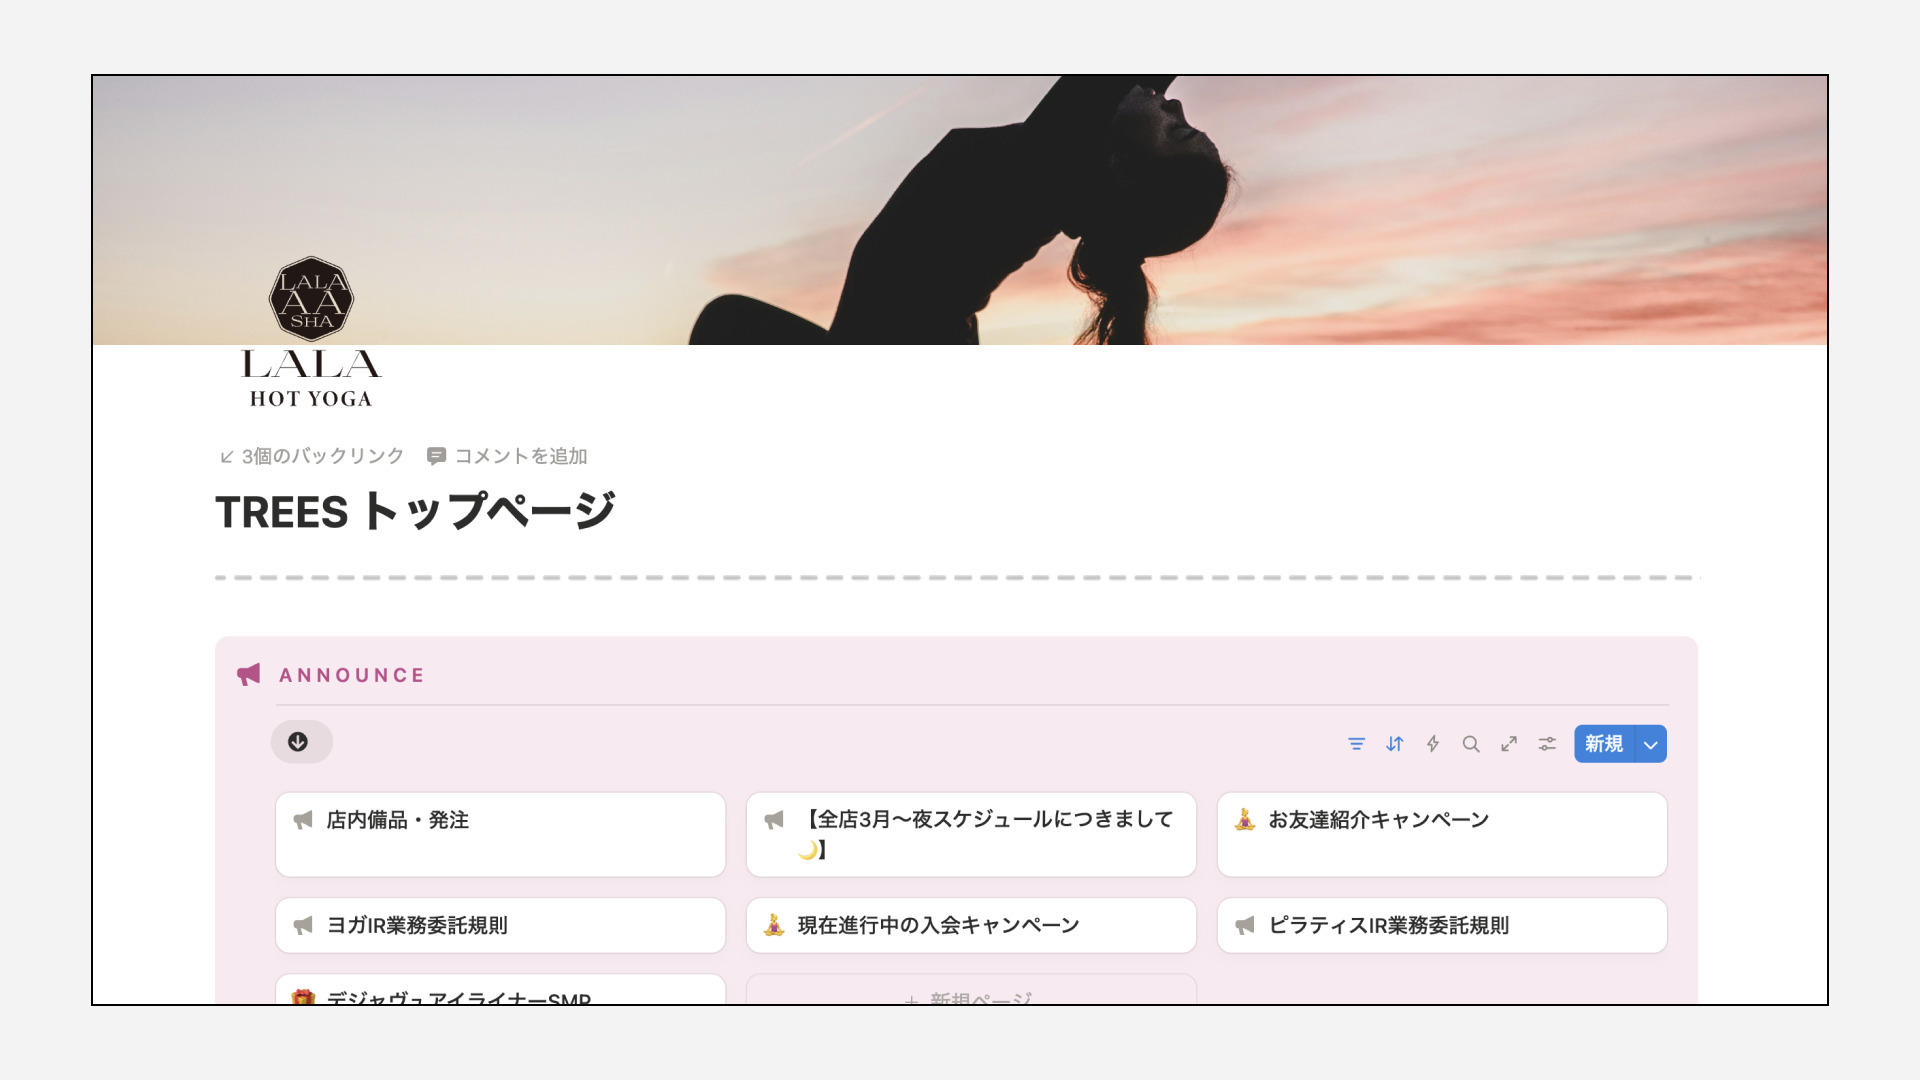Search within the database using the magnifier icon
Viewport: 1920px width, 1080px height.
pyautogui.click(x=1470, y=744)
